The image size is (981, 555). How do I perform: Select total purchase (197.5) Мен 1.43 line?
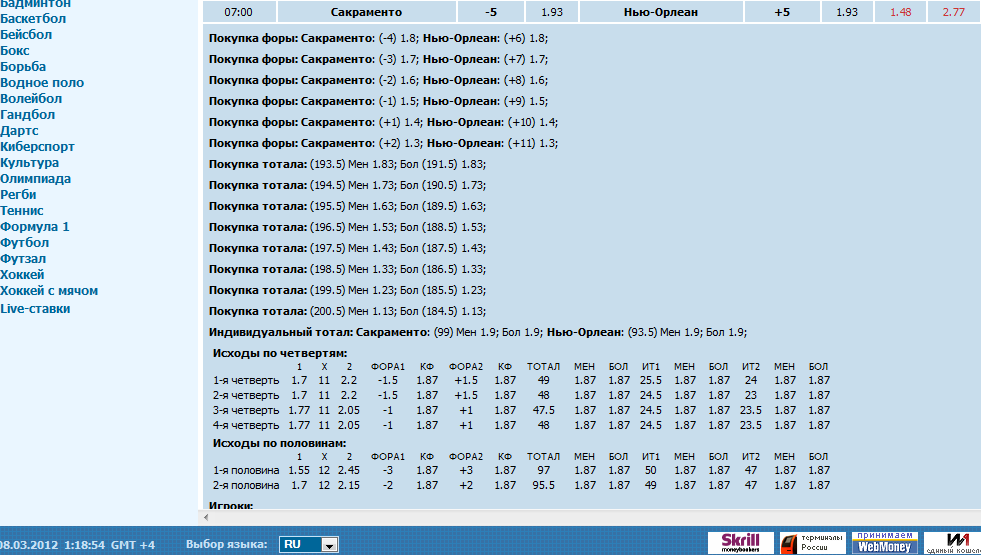click(x=347, y=248)
